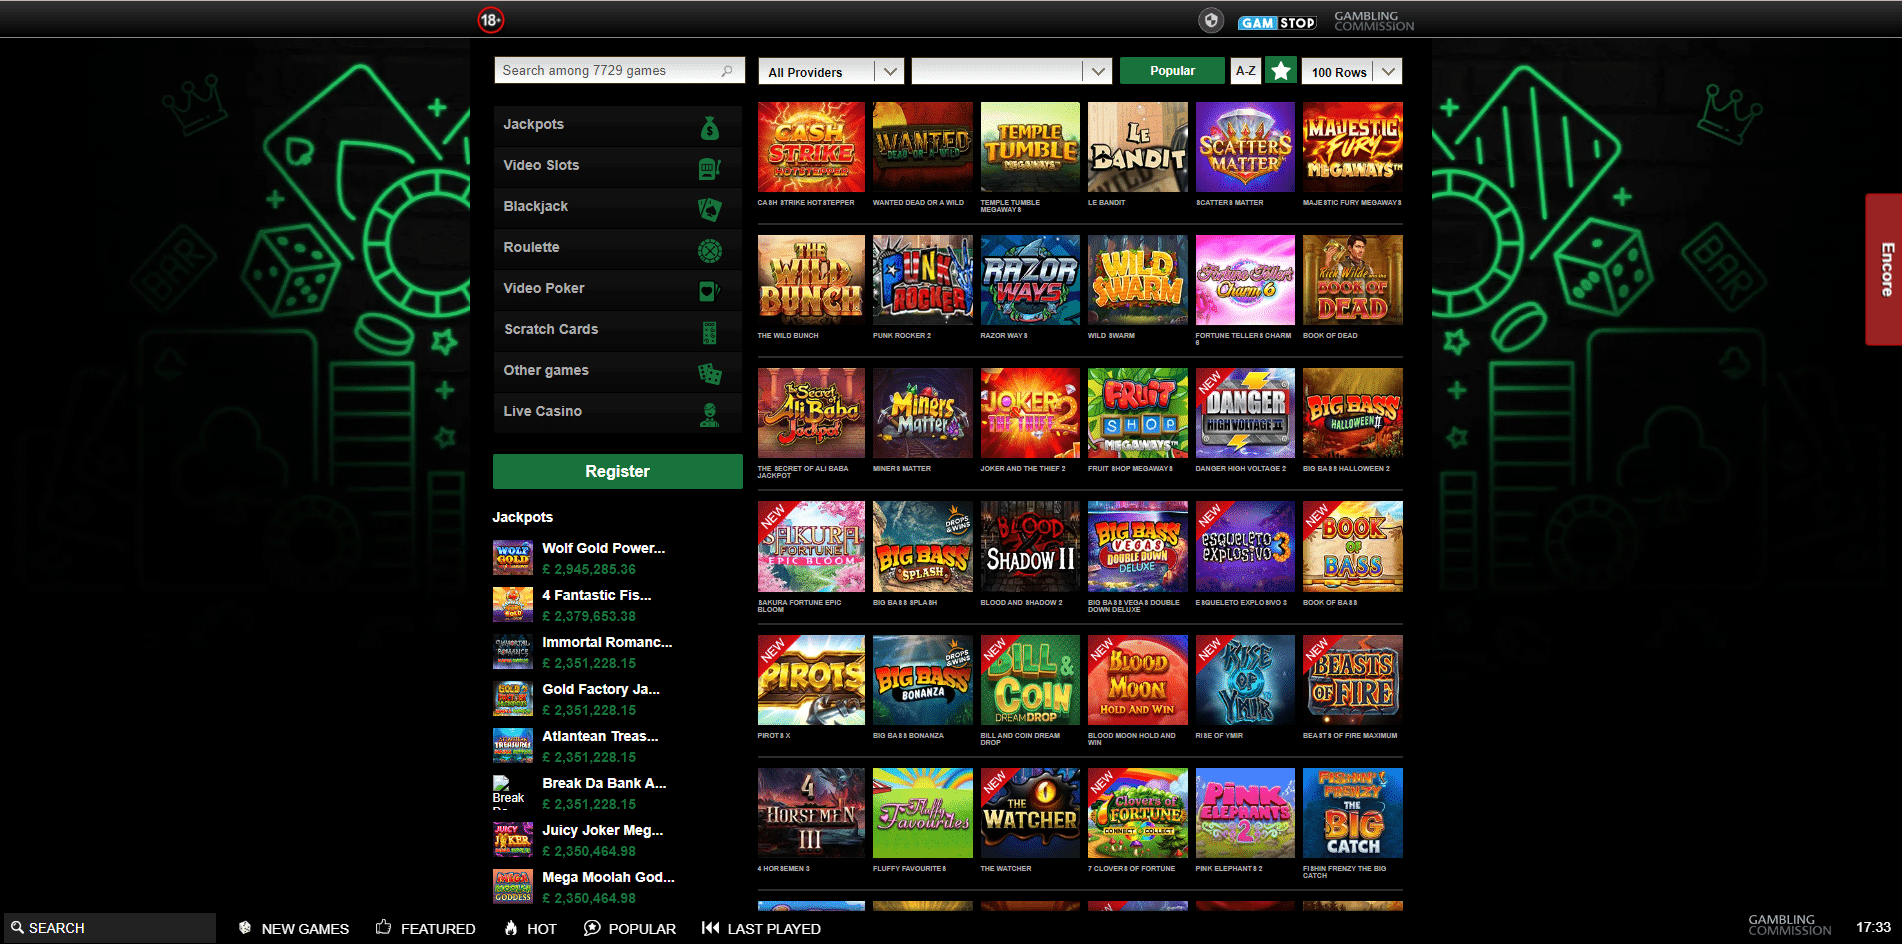Launch Danger High Voltage 2 game
Image resolution: width=1902 pixels, height=944 pixels.
(x=1245, y=413)
